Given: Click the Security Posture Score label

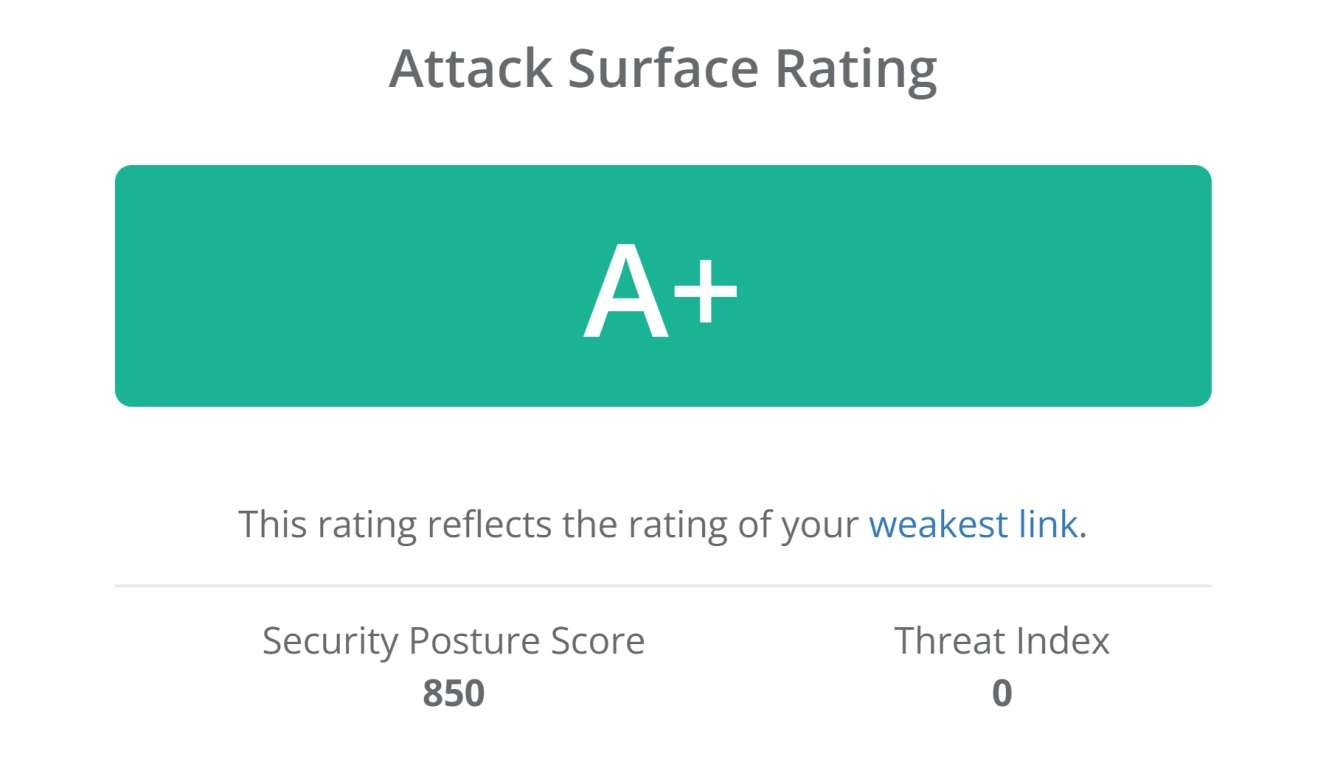Looking at the screenshot, I should (x=453, y=641).
